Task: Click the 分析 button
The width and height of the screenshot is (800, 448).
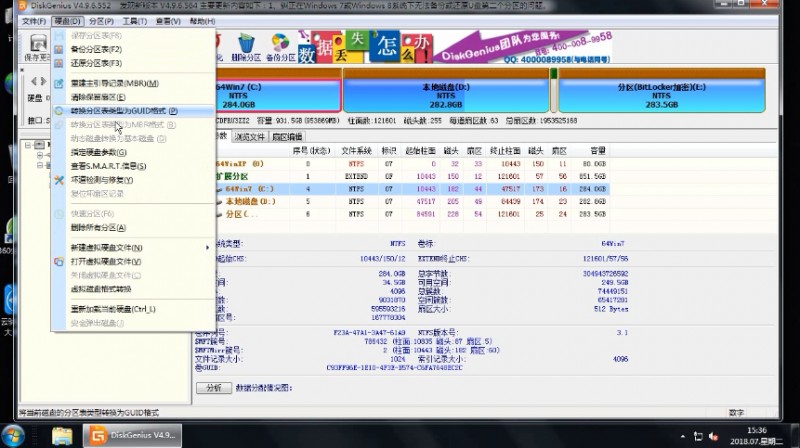Action: tap(214, 388)
